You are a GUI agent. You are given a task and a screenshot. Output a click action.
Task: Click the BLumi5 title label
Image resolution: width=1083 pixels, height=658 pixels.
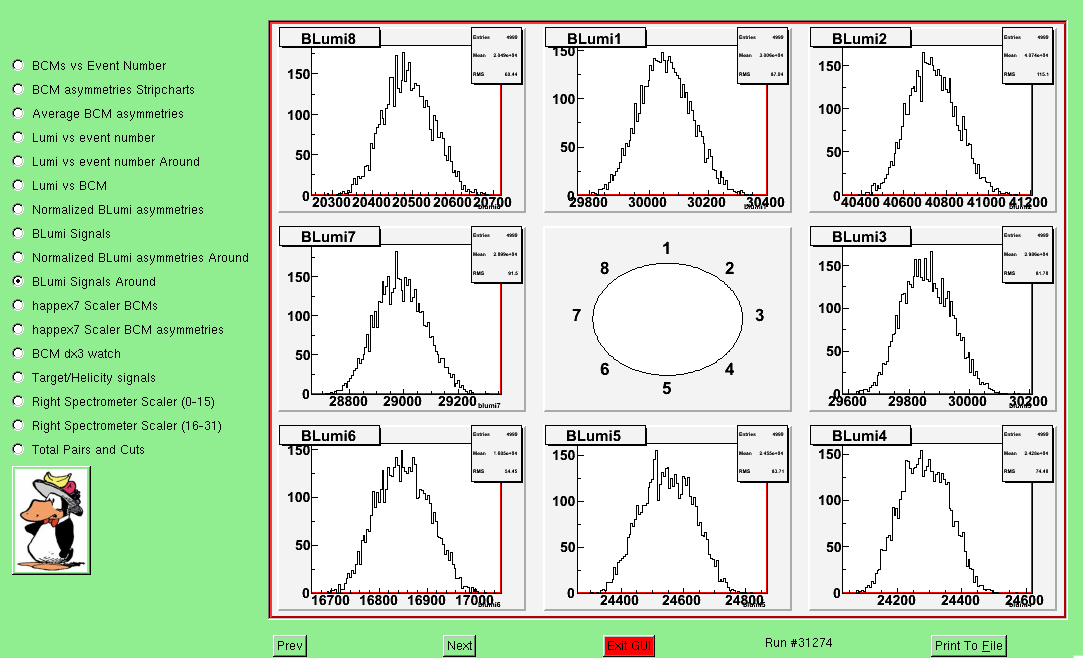(595, 435)
